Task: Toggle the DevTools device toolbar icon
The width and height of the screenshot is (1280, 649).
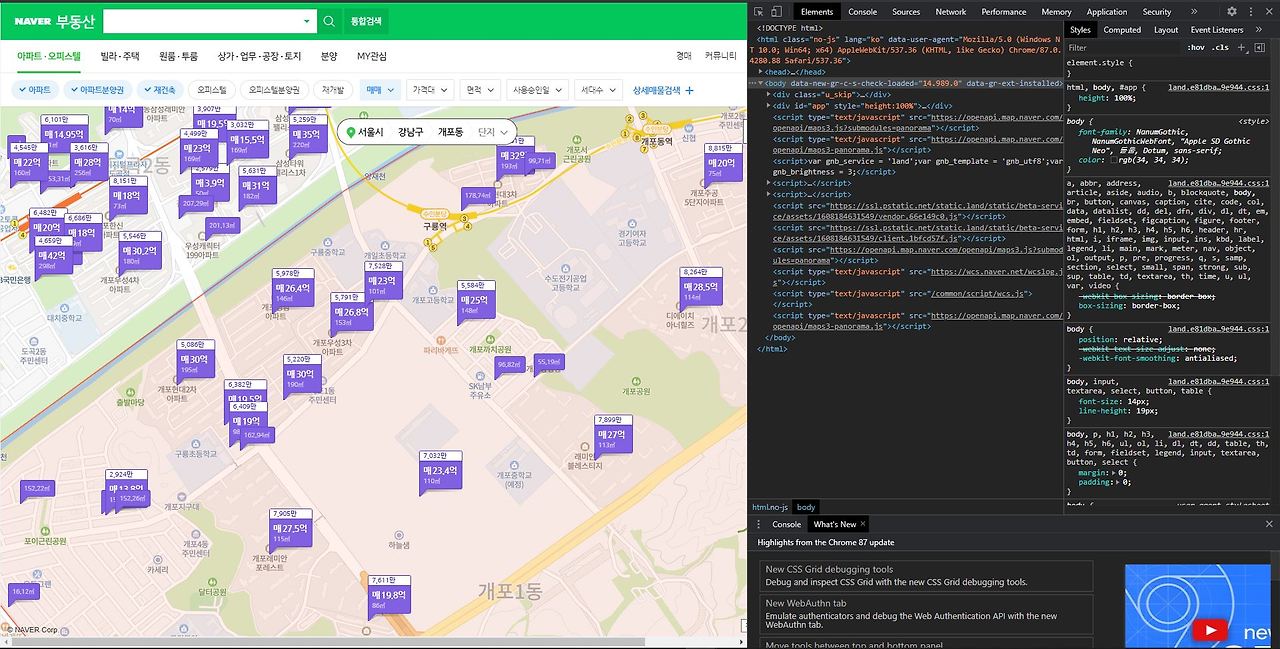Action: (777, 11)
